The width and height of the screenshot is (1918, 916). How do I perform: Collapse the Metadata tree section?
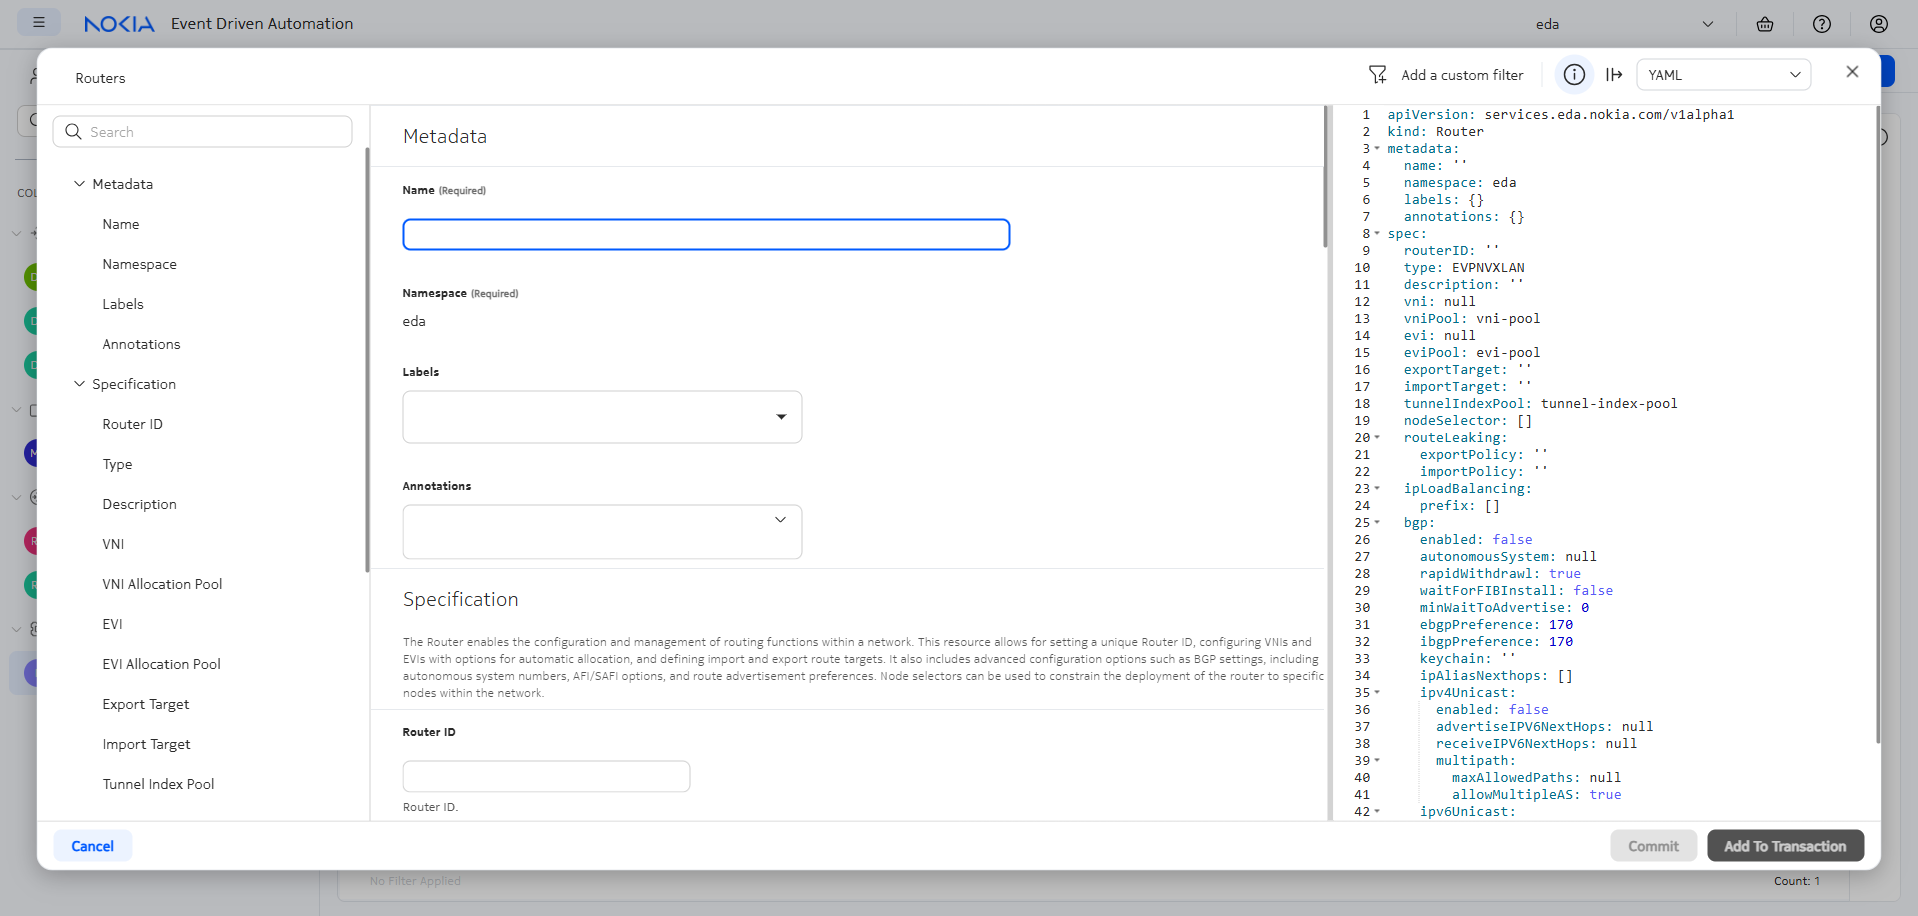pos(79,184)
